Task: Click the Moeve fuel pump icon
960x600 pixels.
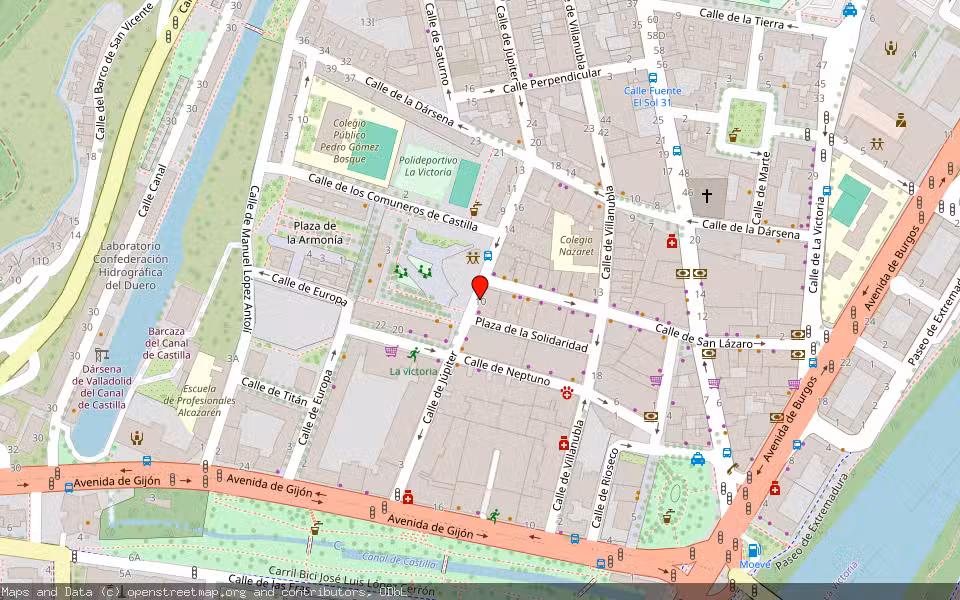Action: coord(754,550)
